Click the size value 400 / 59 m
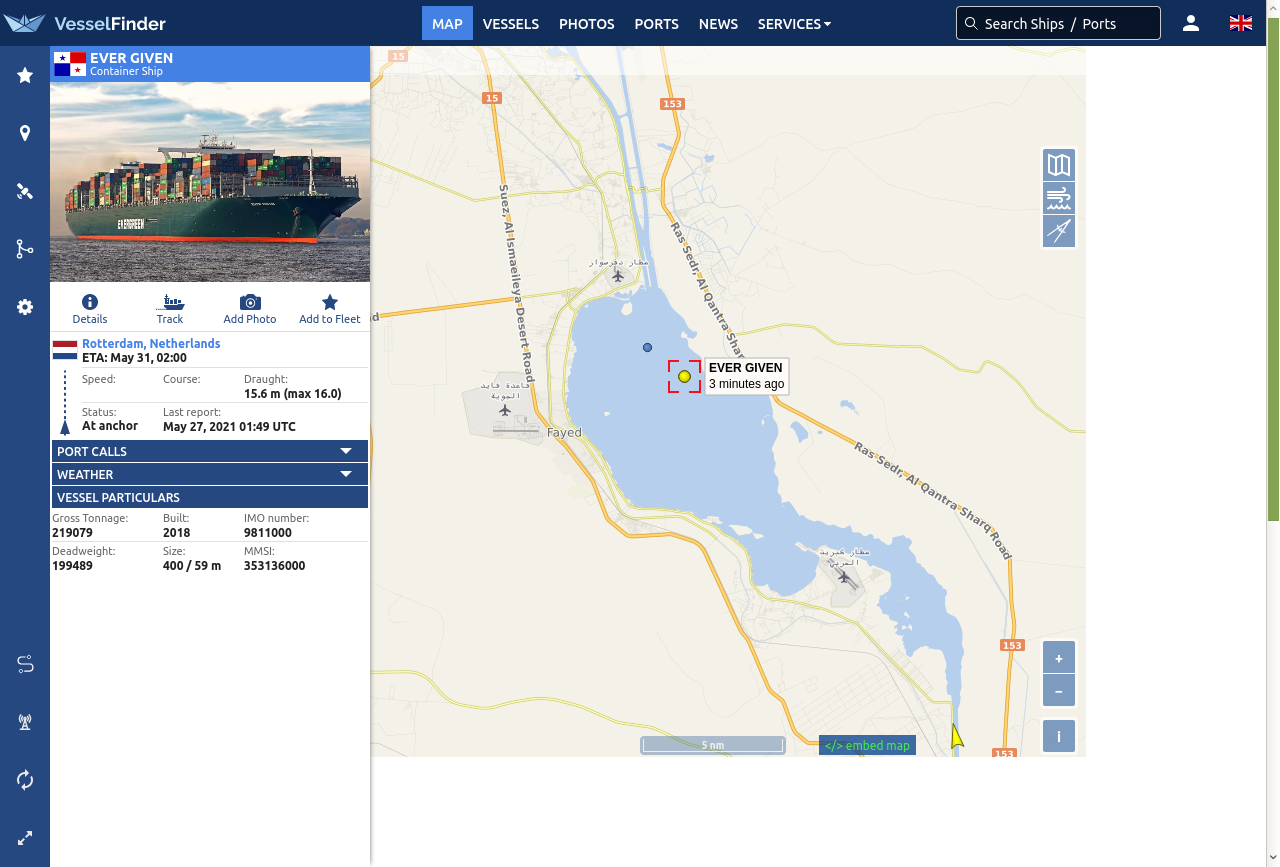This screenshot has height=867, width=1280. [192, 566]
